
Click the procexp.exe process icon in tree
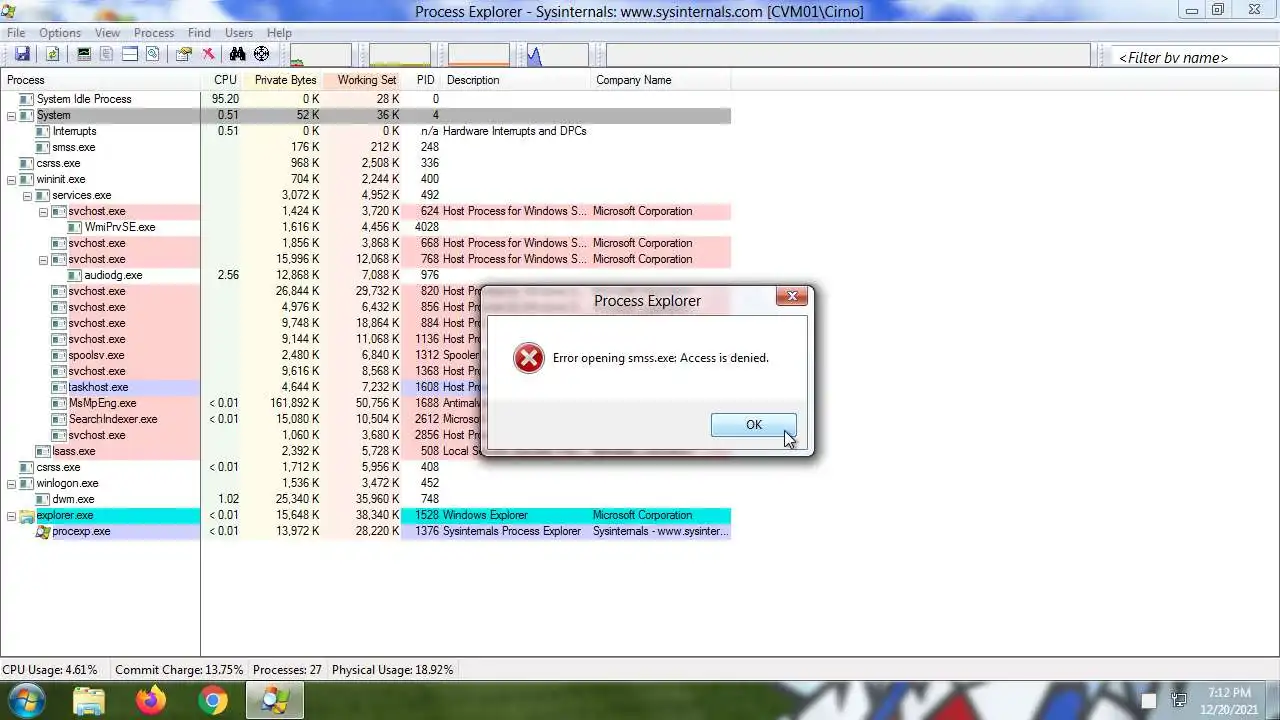click(x=43, y=532)
